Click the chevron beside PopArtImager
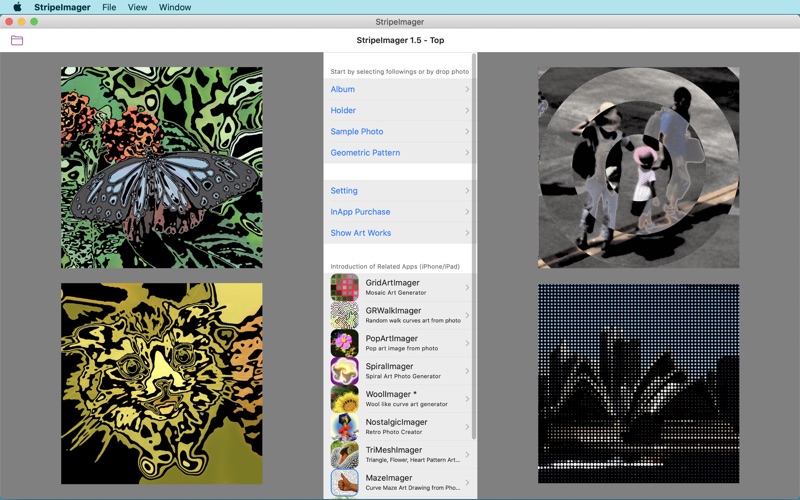This screenshot has width=800, height=500. point(467,343)
